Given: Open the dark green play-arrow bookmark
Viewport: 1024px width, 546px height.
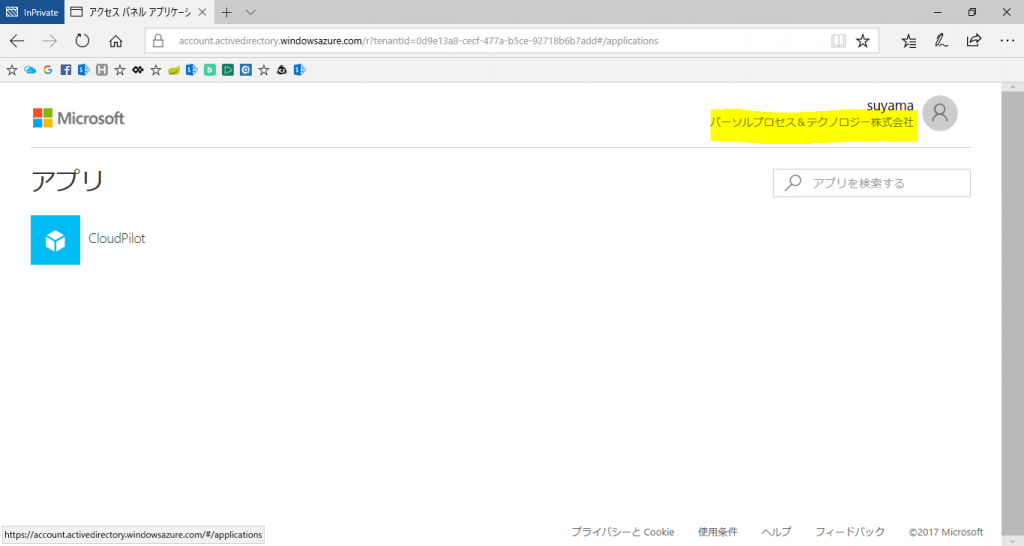Looking at the screenshot, I should [x=228, y=70].
